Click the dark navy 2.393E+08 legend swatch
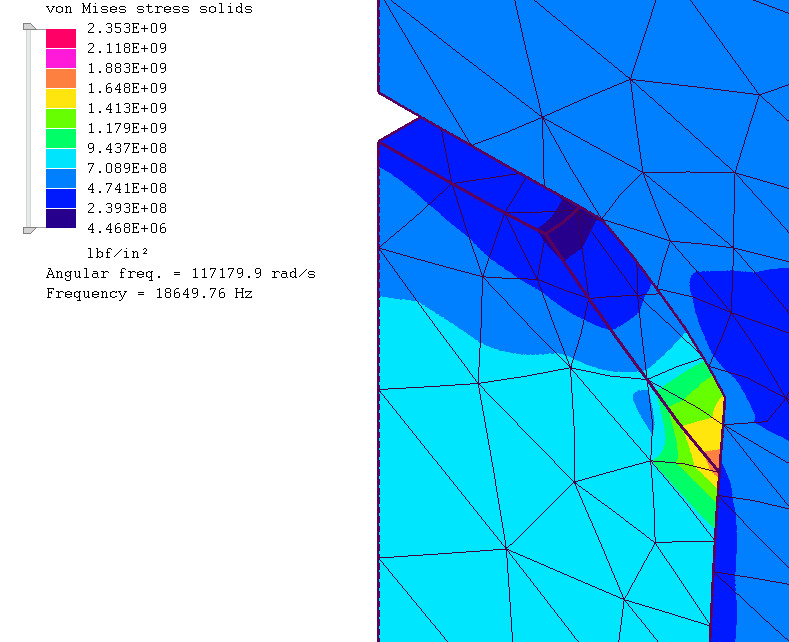 pos(61,218)
